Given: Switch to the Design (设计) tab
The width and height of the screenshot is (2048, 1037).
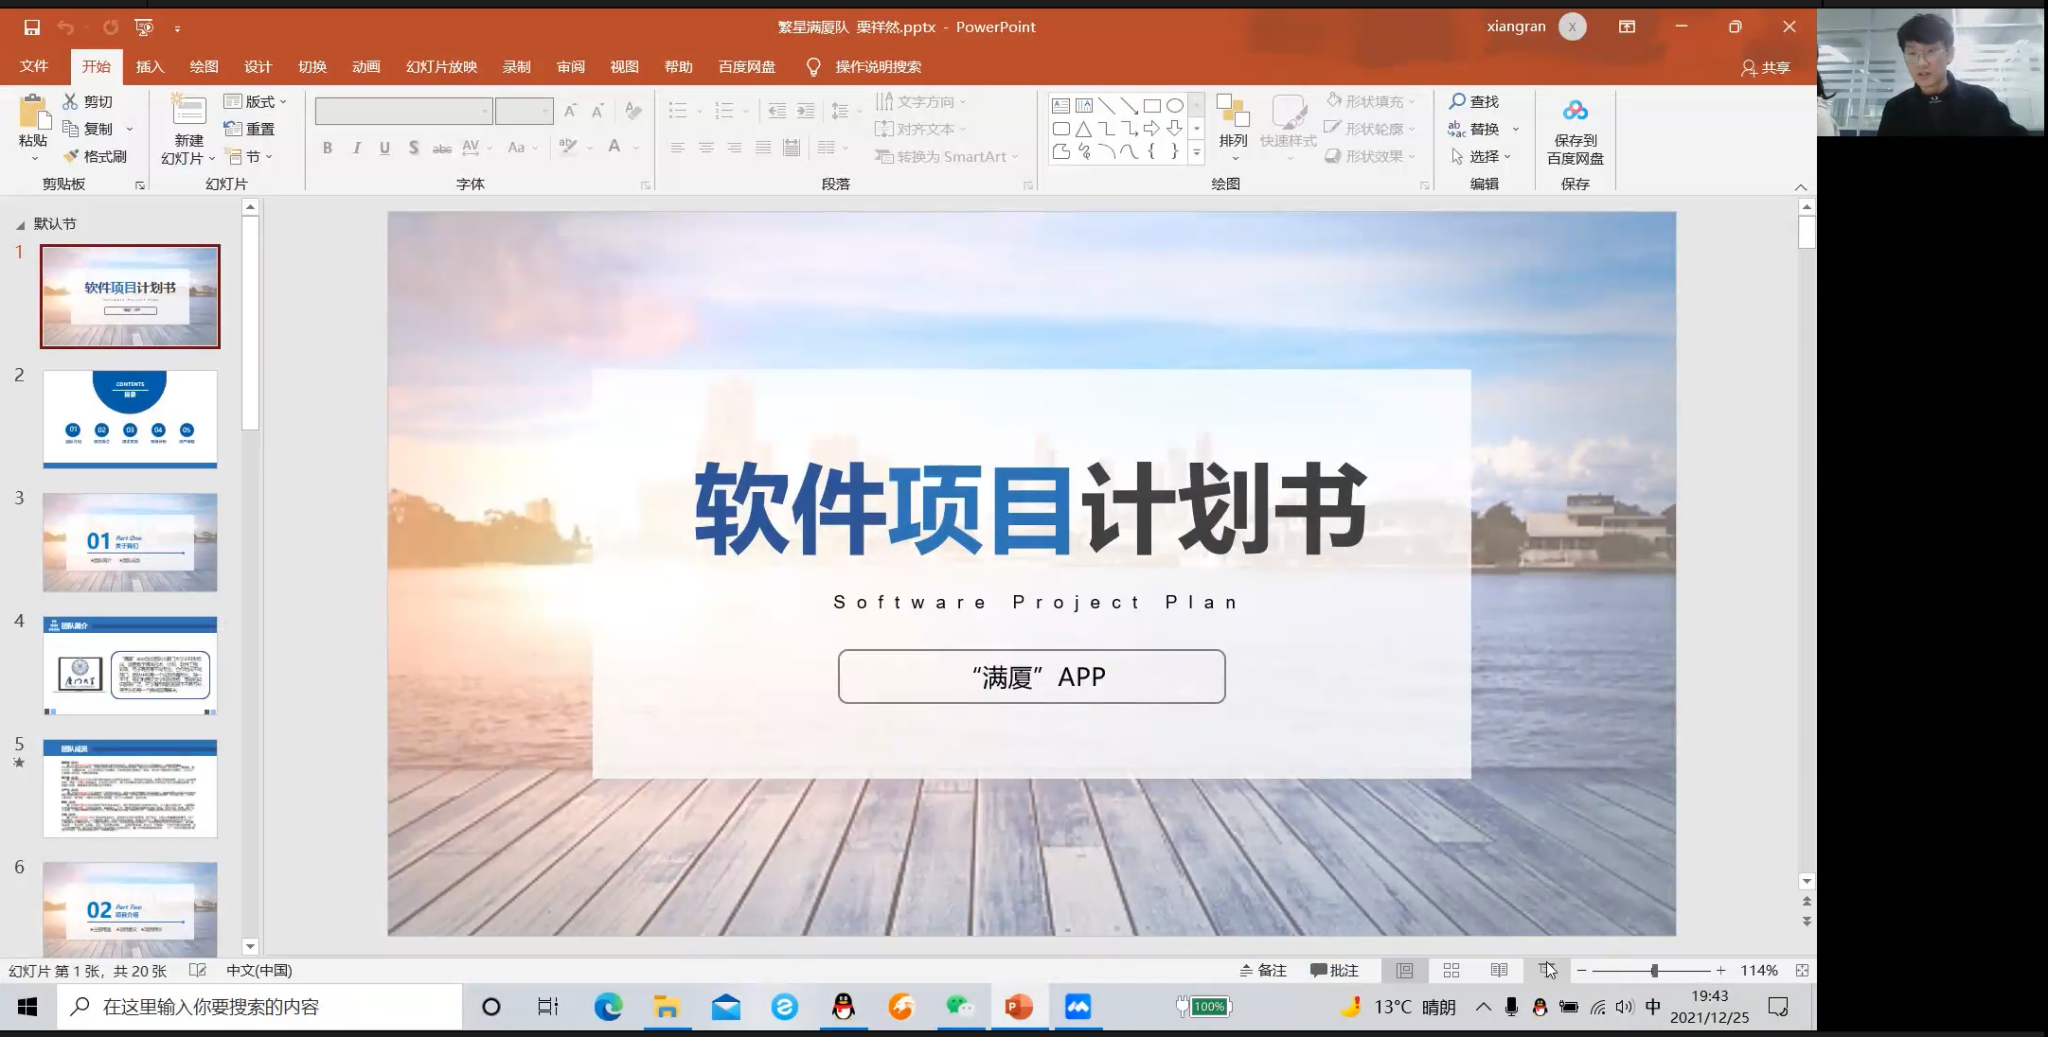Looking at the screenshot, I should click(258, 67).
